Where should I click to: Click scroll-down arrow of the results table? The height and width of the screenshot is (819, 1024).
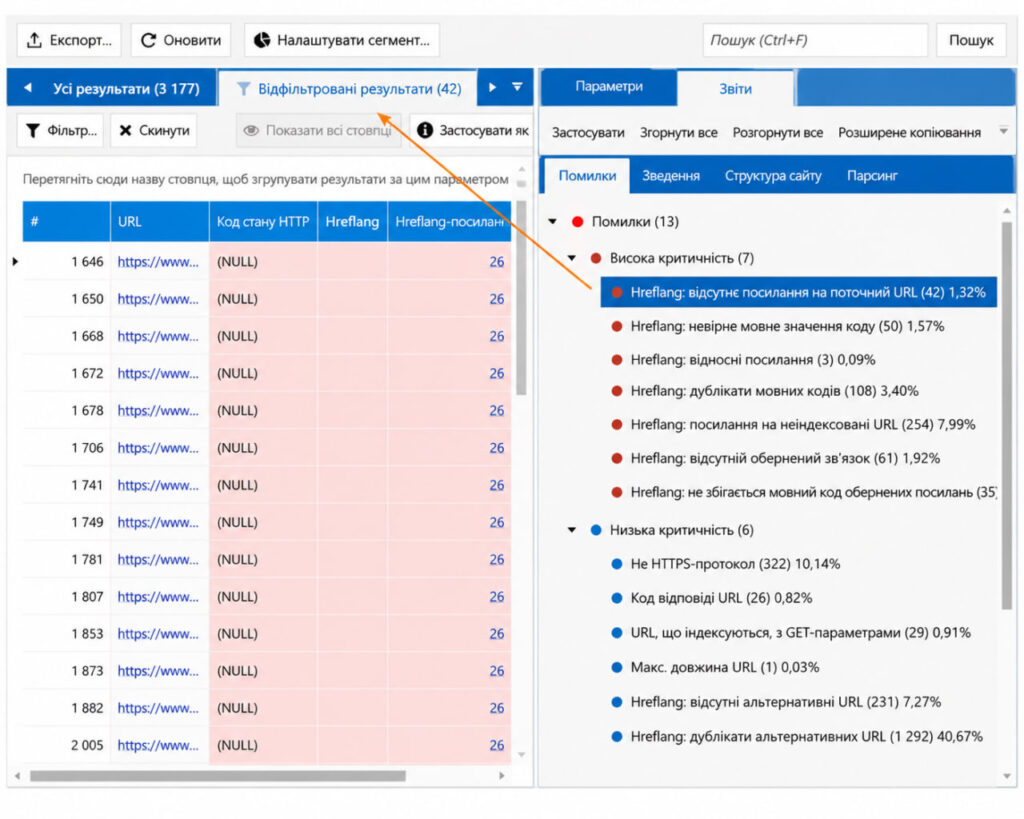[521, 754]
